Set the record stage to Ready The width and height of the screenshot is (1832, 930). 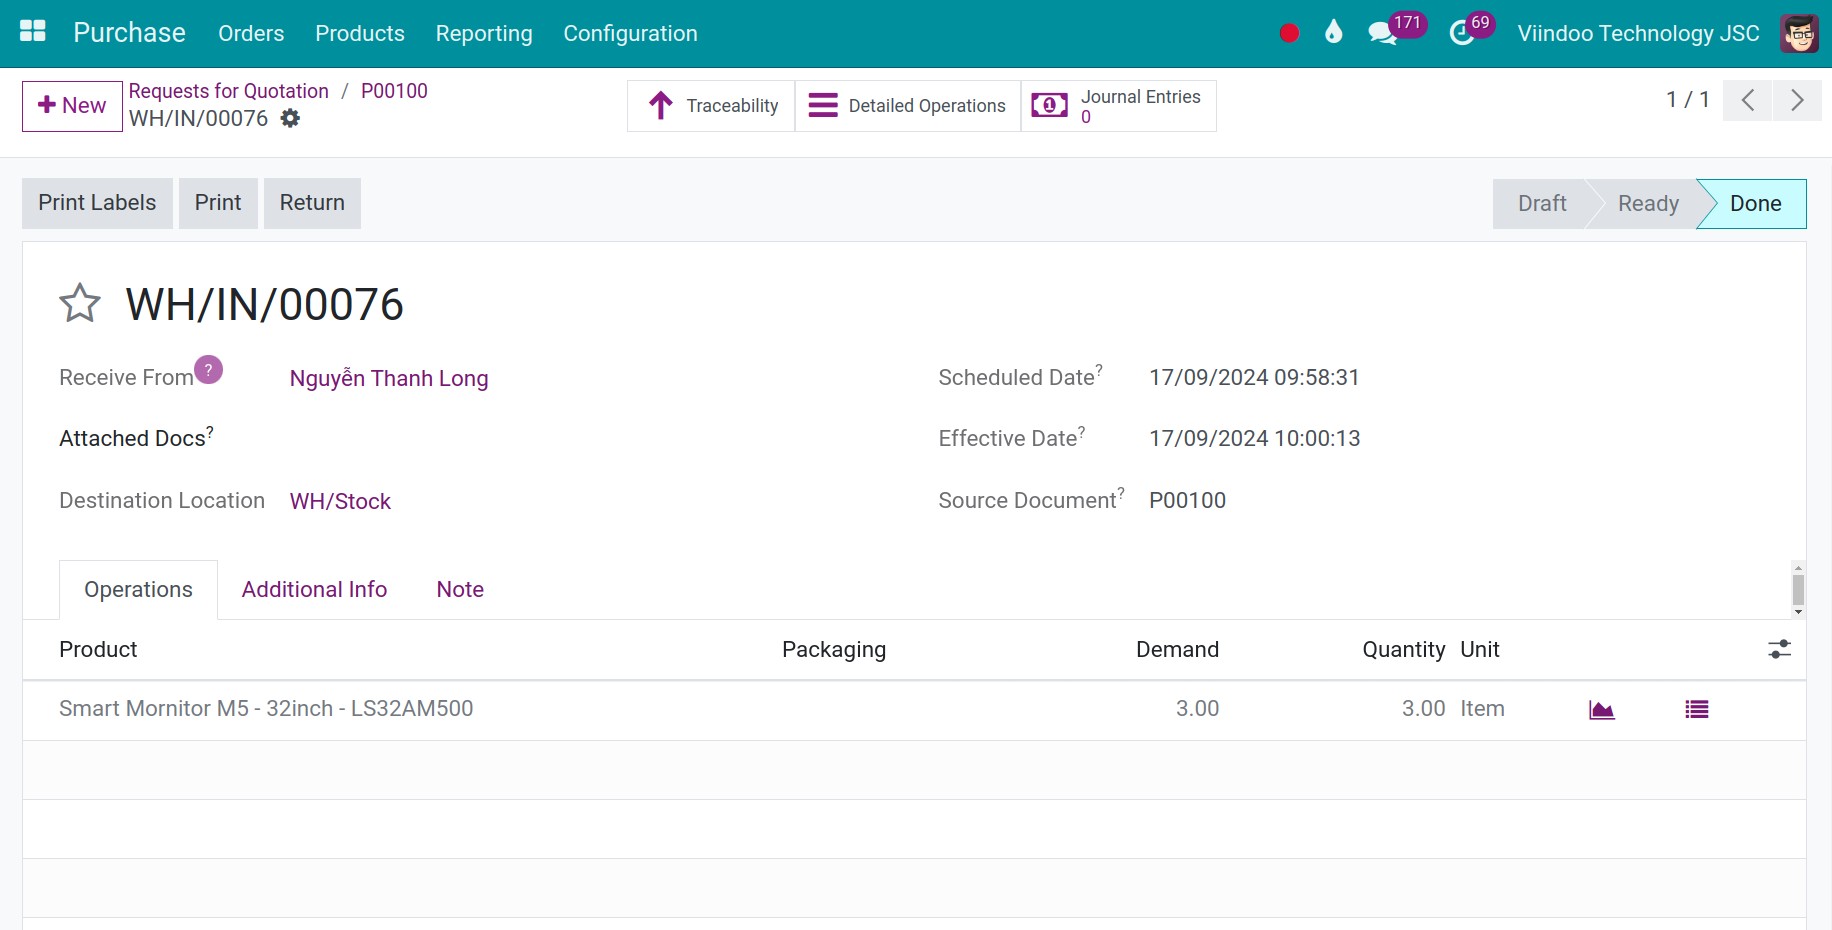(1646, 203)
